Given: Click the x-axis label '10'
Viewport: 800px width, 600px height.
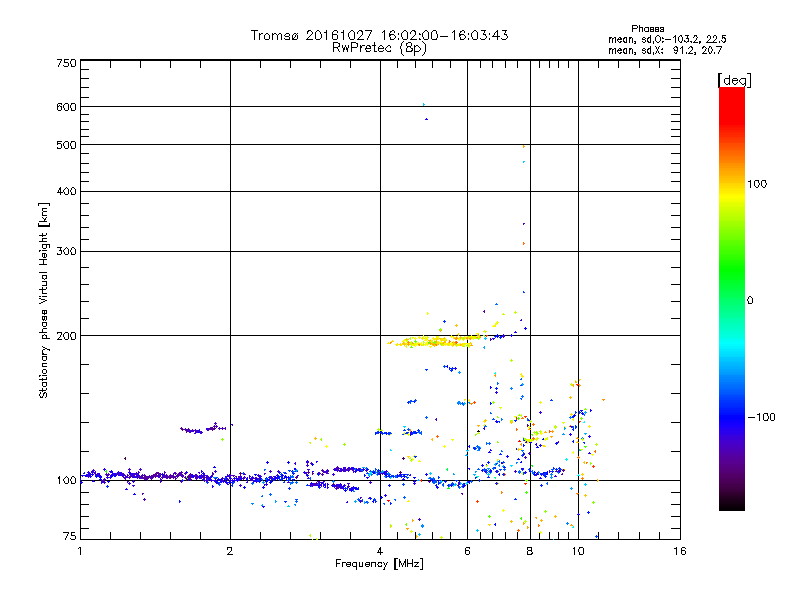Looking at the screenshot, I should 578,551.
